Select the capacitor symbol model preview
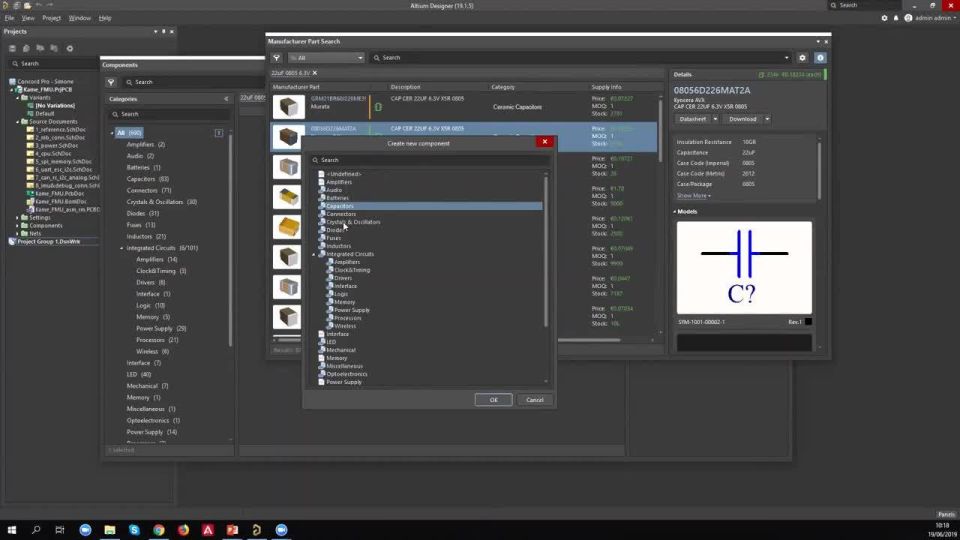The width and height of the screenshot is (960, 540). (x=744, y=268)
